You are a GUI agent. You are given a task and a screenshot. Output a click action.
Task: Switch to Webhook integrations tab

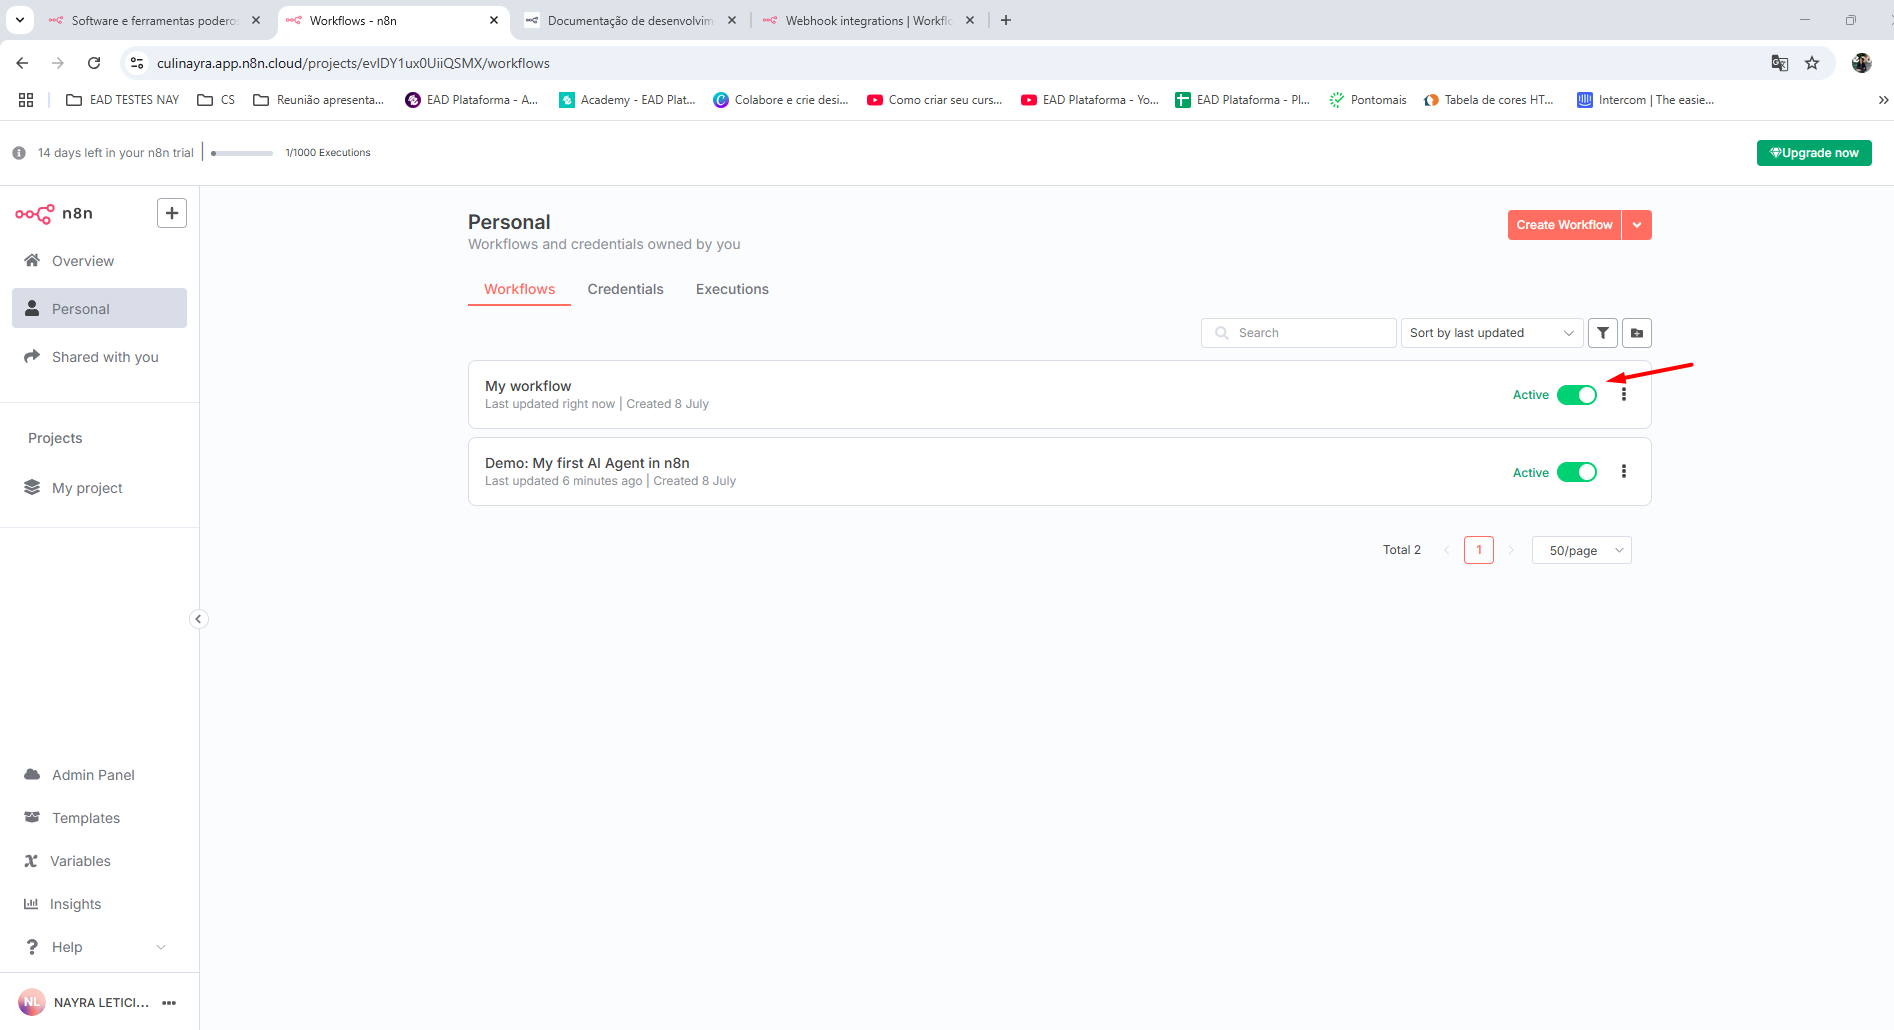pos(868,20)
